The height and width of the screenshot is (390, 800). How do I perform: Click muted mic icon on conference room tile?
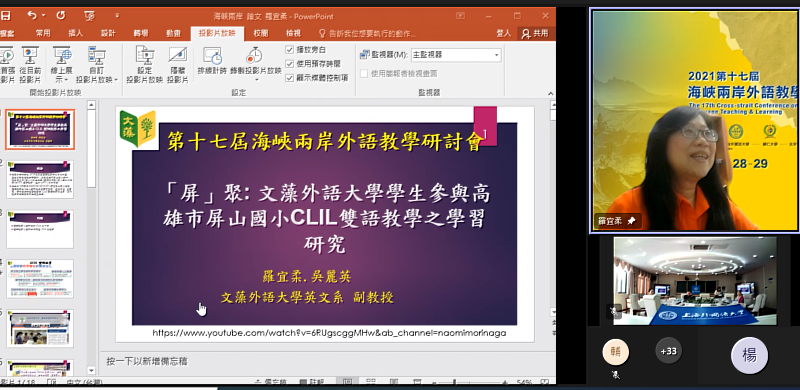click(x=614, y=310)
